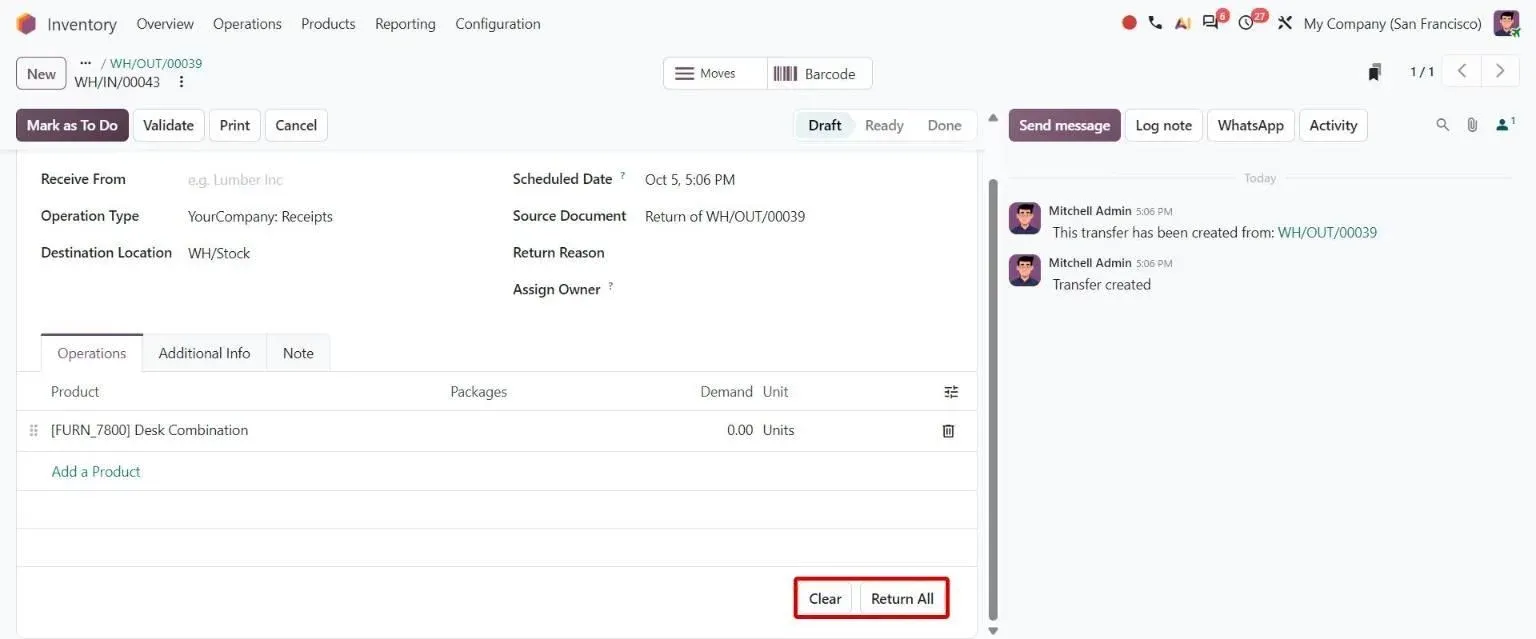1536x639 pixels.
Task: Go to next record arrow
Action: [1499, 71]
